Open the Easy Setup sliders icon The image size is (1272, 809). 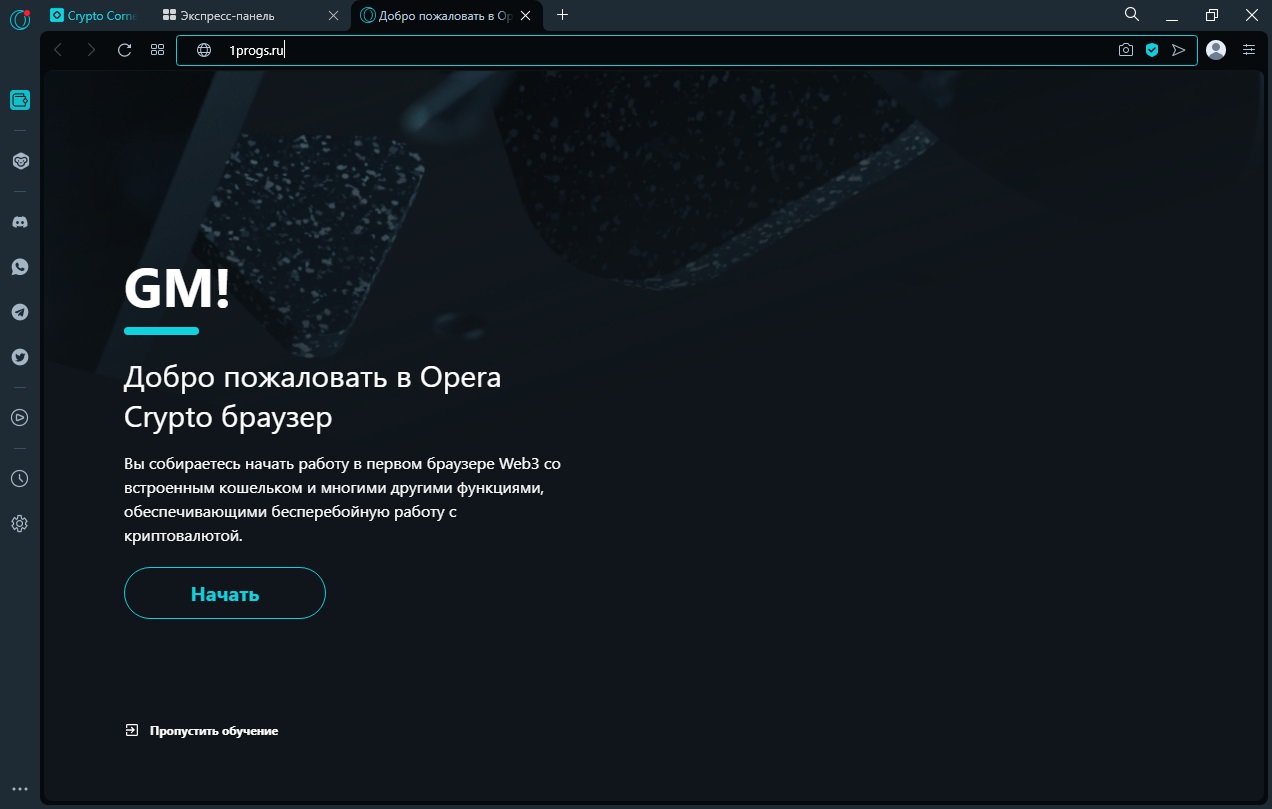pyautogui.click(x=1249, y=50)
